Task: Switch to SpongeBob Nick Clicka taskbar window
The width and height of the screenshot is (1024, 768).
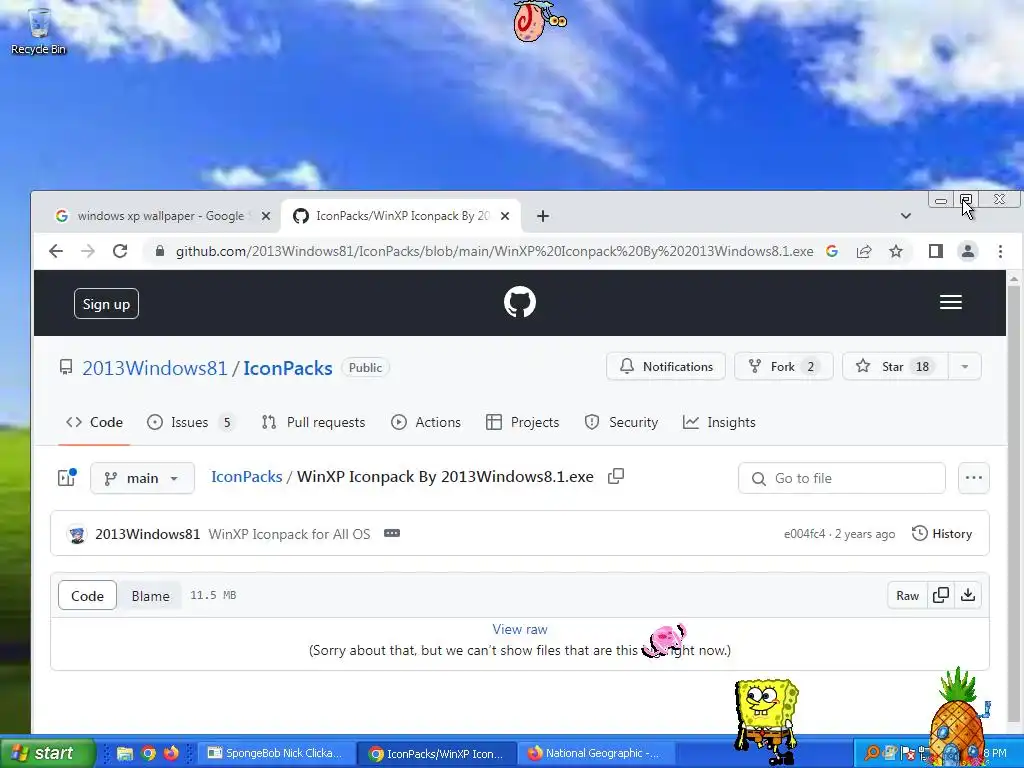Action: pyautogui.click(x=276, y=754)
